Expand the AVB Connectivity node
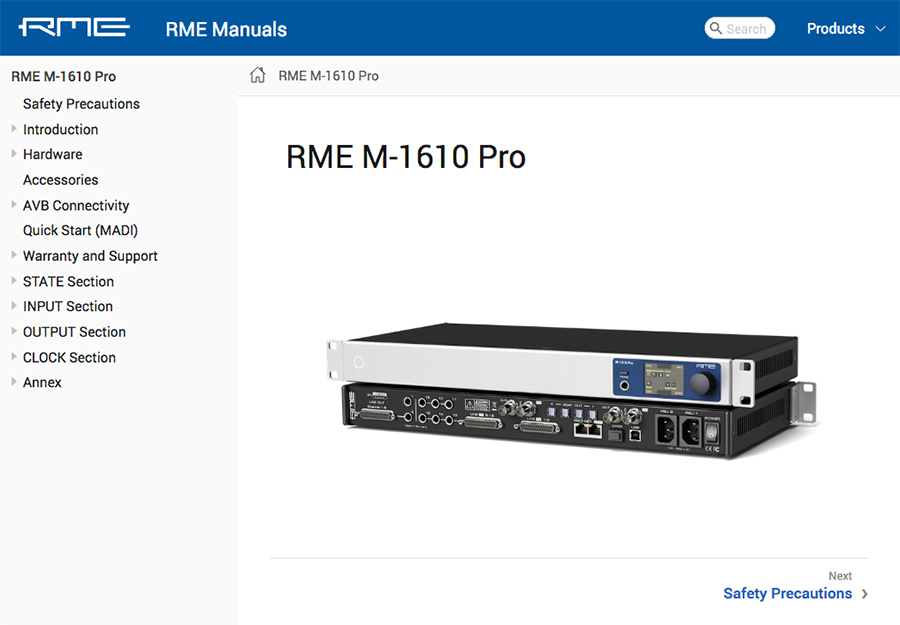 pyautogui.click(x=14, y=204)
